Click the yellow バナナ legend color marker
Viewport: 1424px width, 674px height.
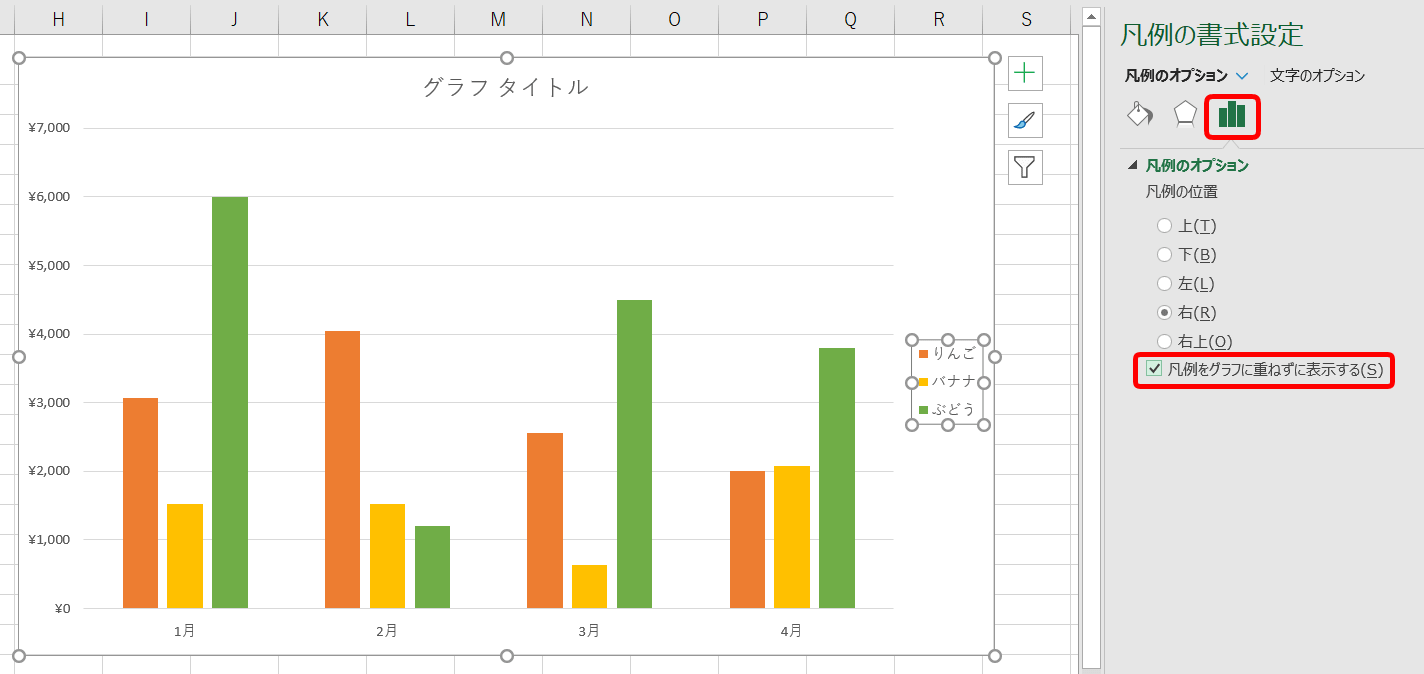[x=923, y=382]
